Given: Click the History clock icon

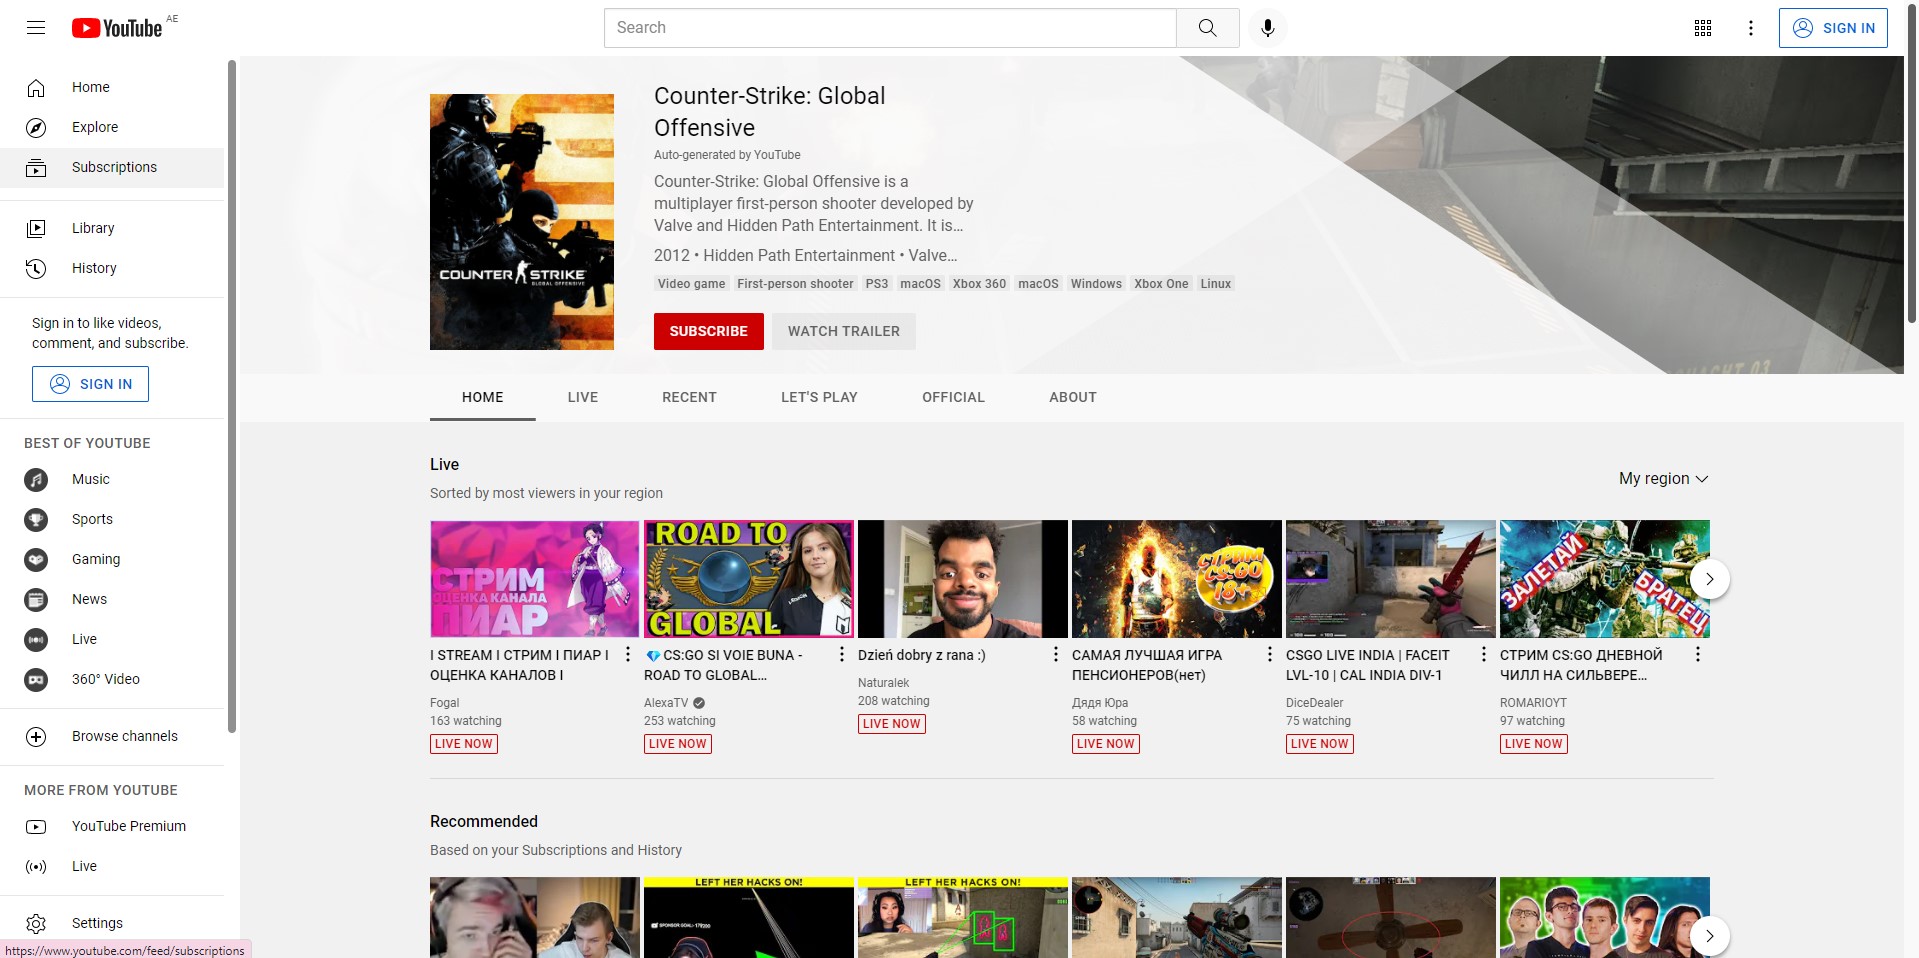Looking at the screenshot, I should coord(36,268).
